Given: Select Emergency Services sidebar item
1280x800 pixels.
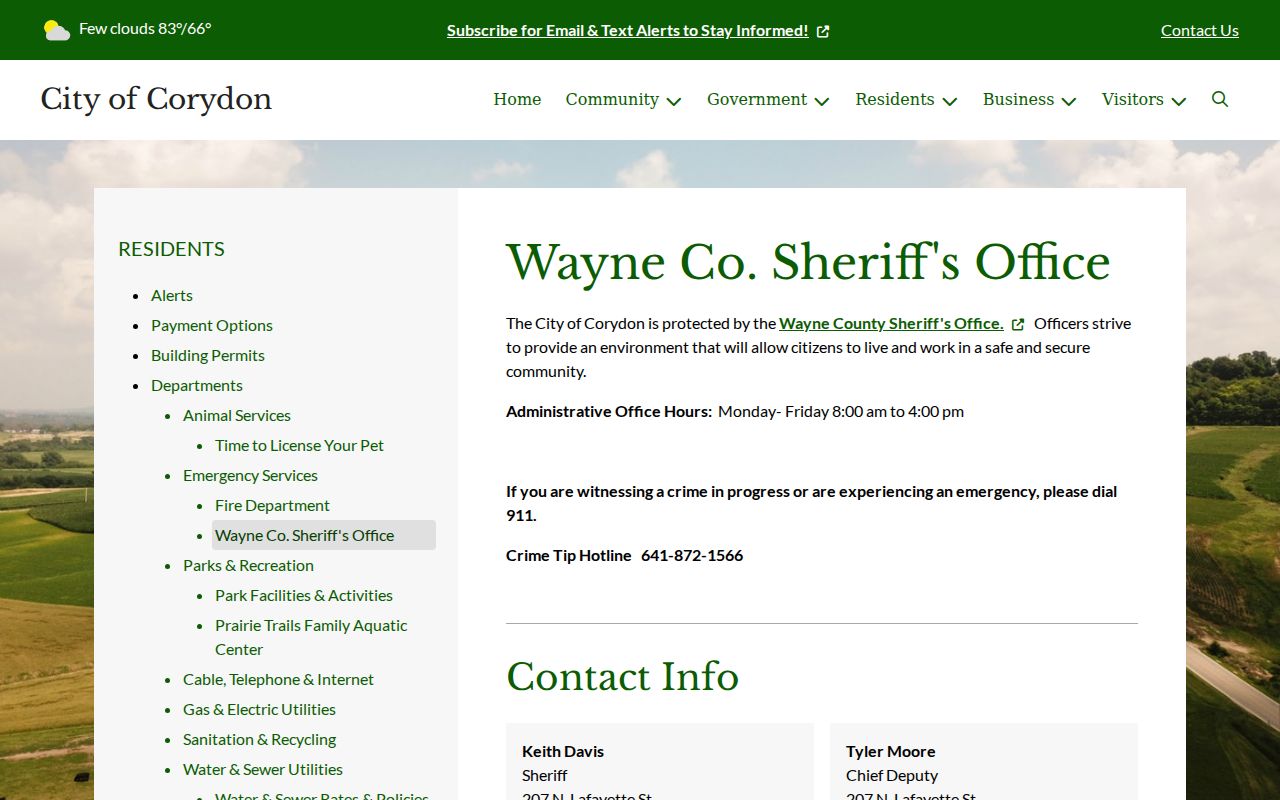Looking at the screenshot, I should click(x=250, y=475).
